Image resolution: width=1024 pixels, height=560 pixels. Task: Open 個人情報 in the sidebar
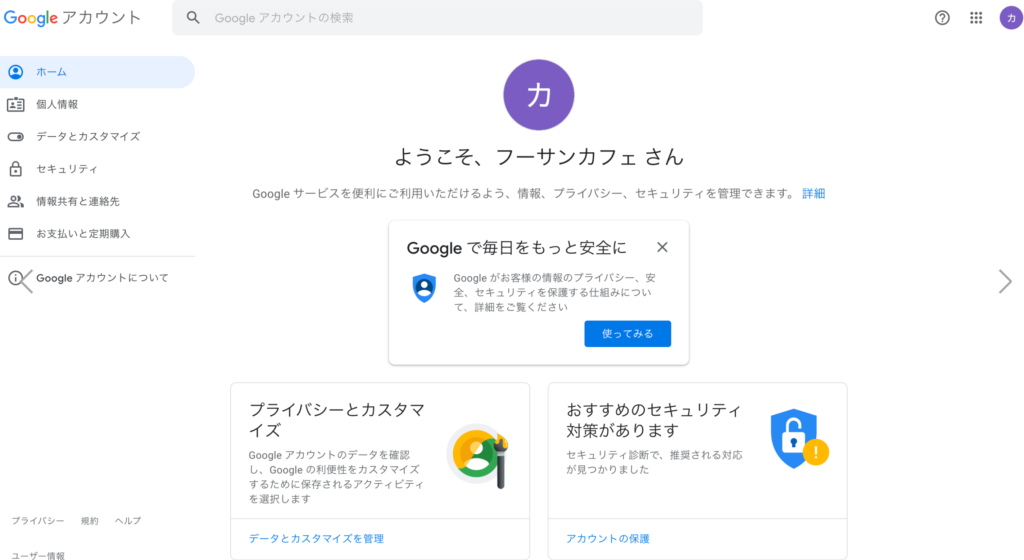point(57,104)
